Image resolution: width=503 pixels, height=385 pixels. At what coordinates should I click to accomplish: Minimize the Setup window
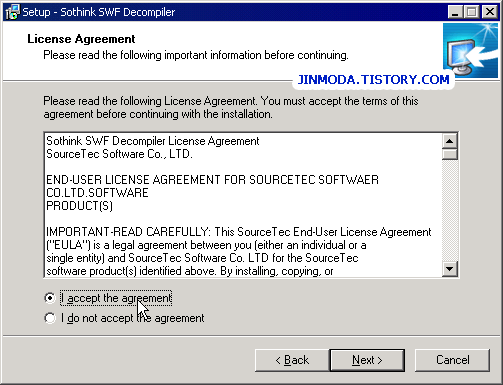point(455,12)
